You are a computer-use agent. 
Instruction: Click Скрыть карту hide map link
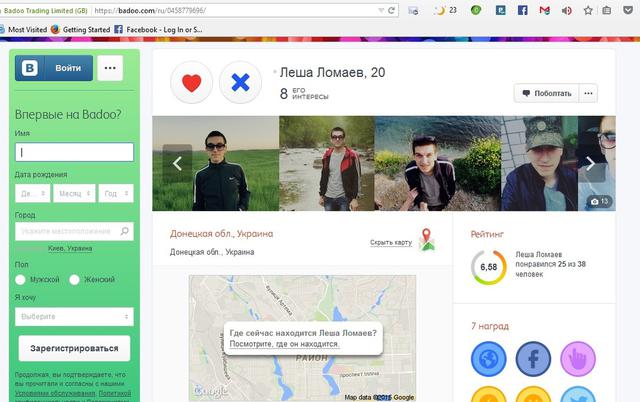coord(391,242)
